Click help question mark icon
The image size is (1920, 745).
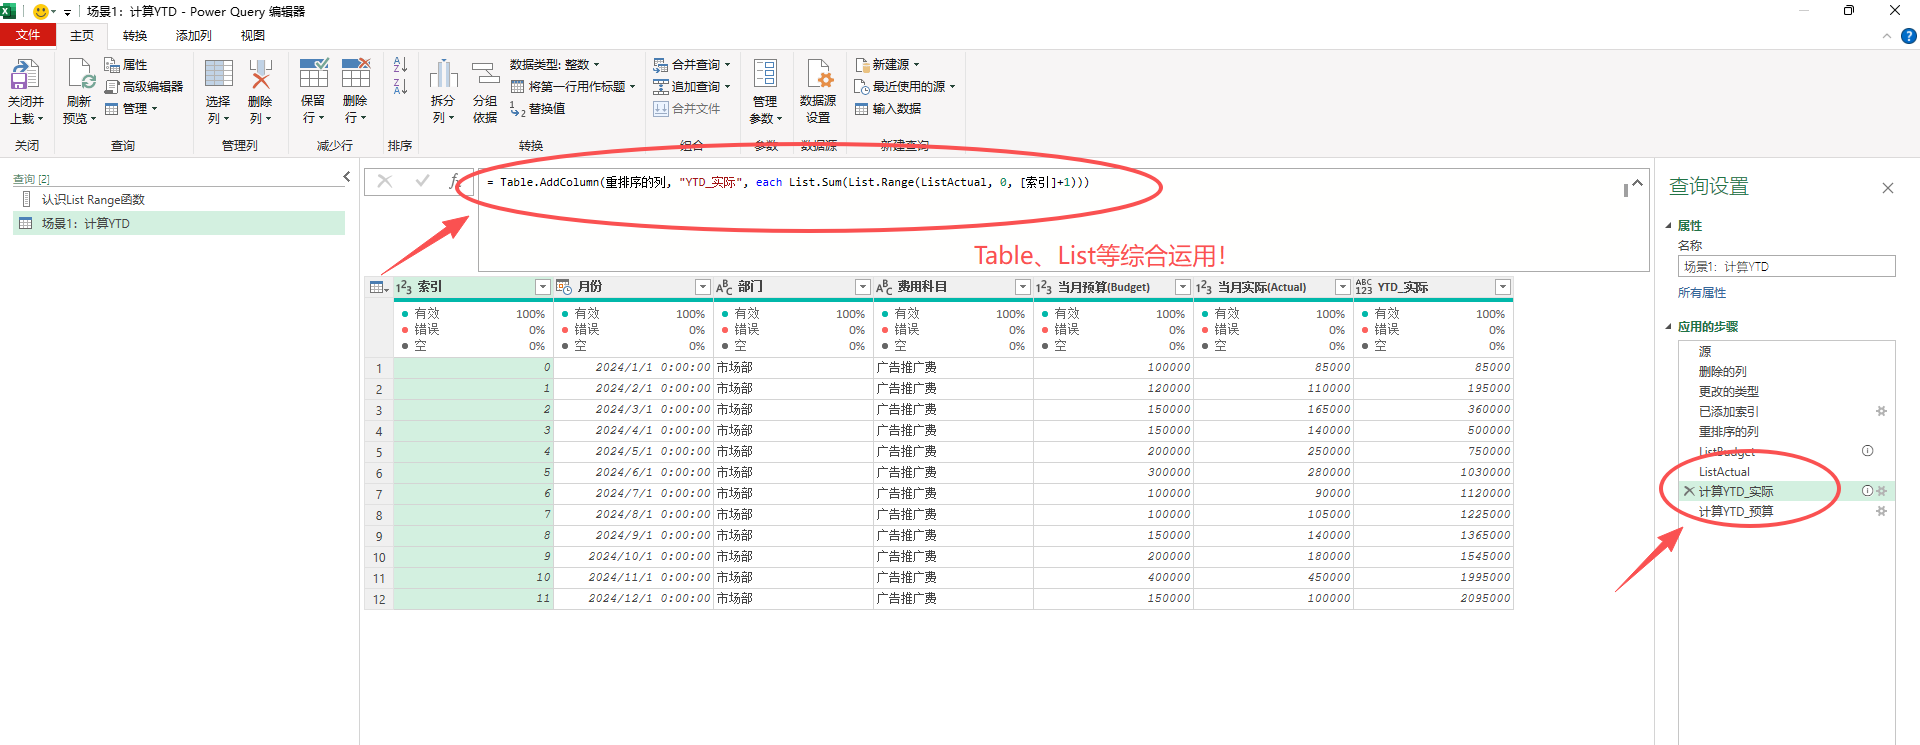click(1908, 36)
